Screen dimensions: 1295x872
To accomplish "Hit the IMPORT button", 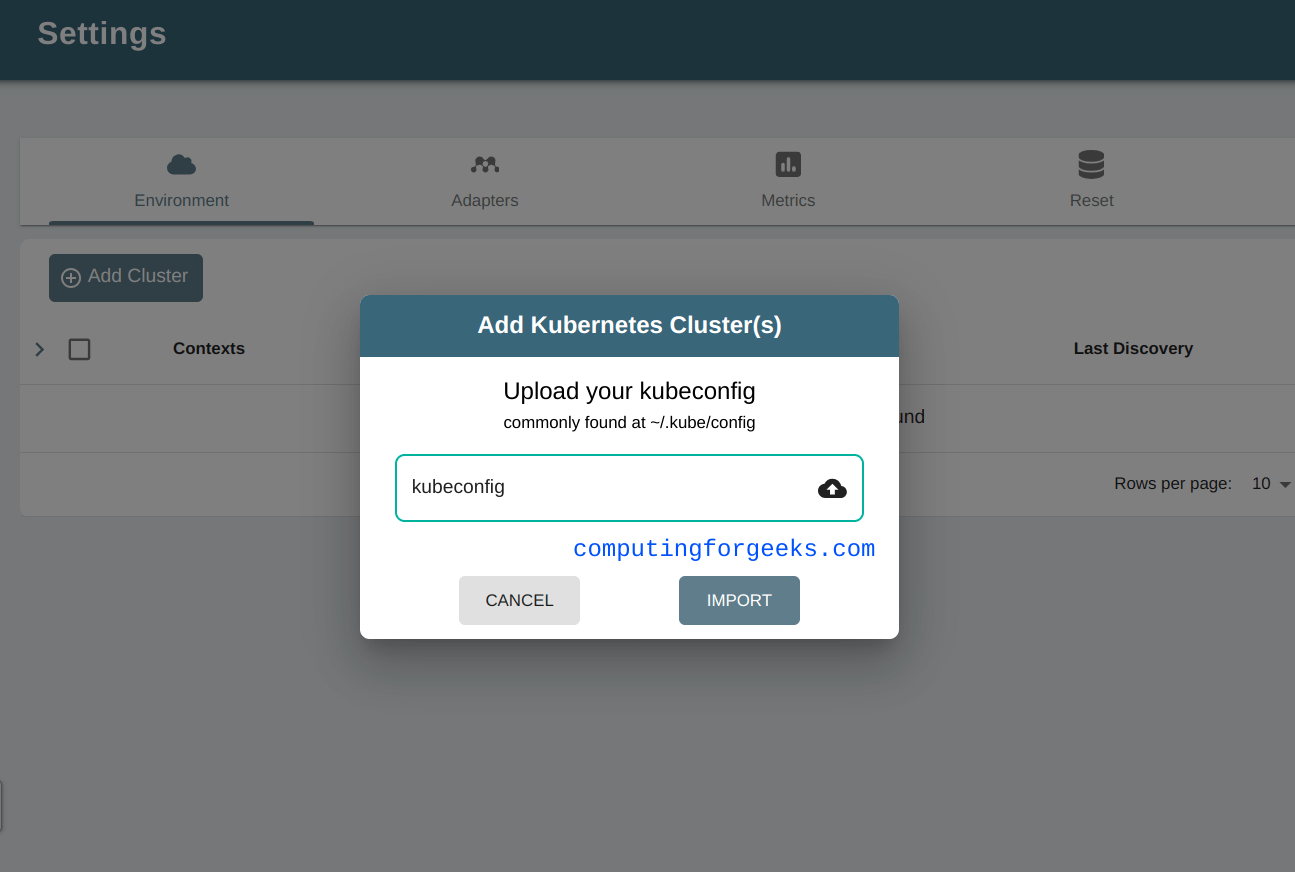I will click(x=739, y=600).
